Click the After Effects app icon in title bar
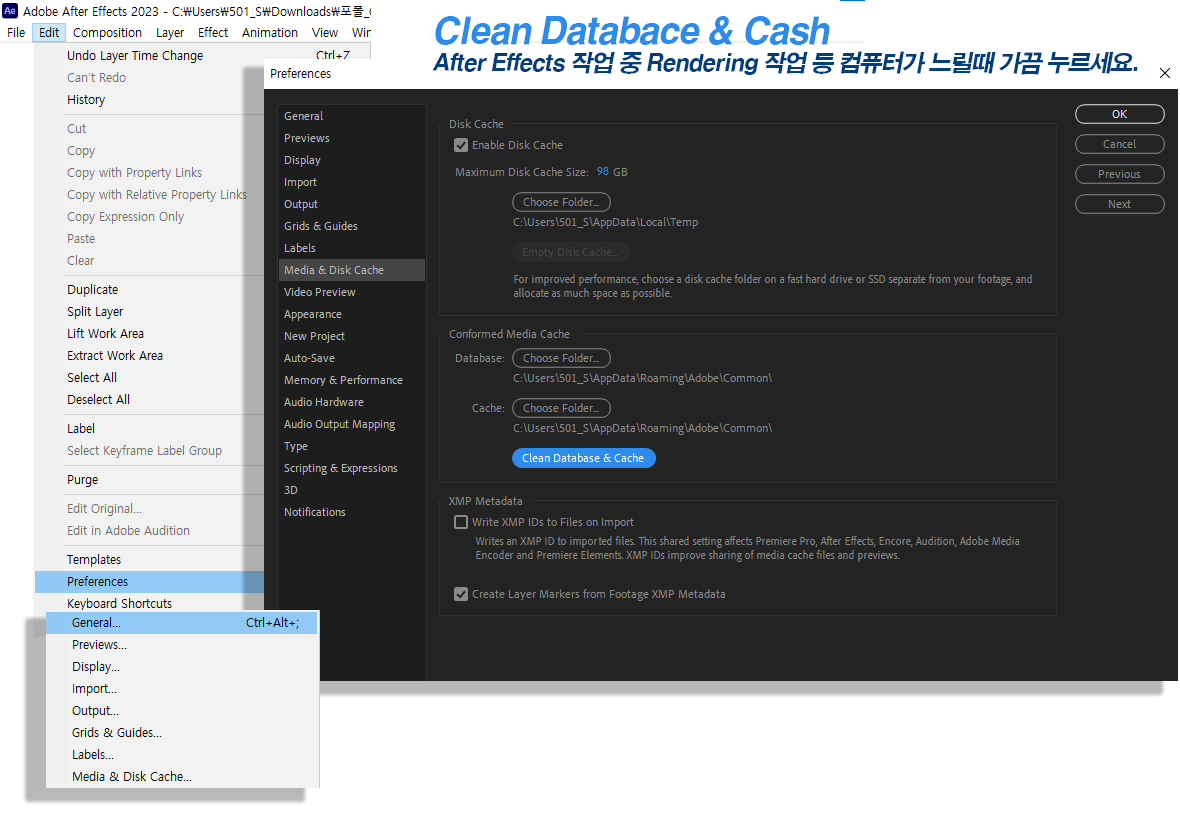The width and height of the screenshot is (1180, 813). [10, 11]
